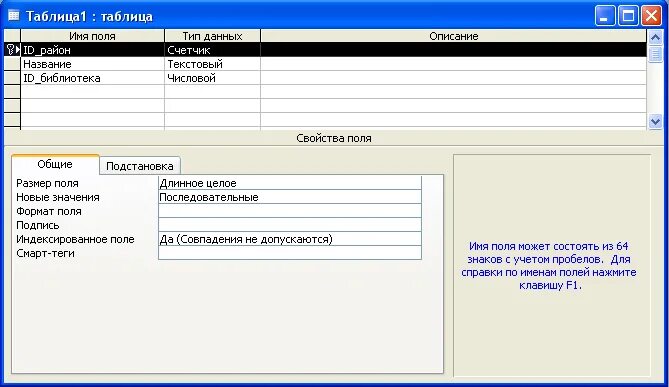Select the primary key row selector for ID_район
This screenshot has width=669, height=387.
(x=12, y=50)
